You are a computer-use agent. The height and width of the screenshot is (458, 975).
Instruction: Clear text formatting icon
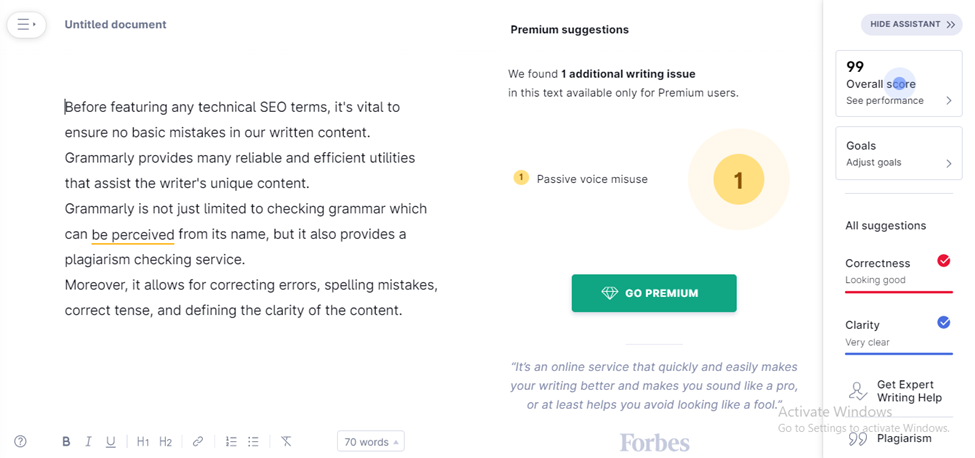285,442
